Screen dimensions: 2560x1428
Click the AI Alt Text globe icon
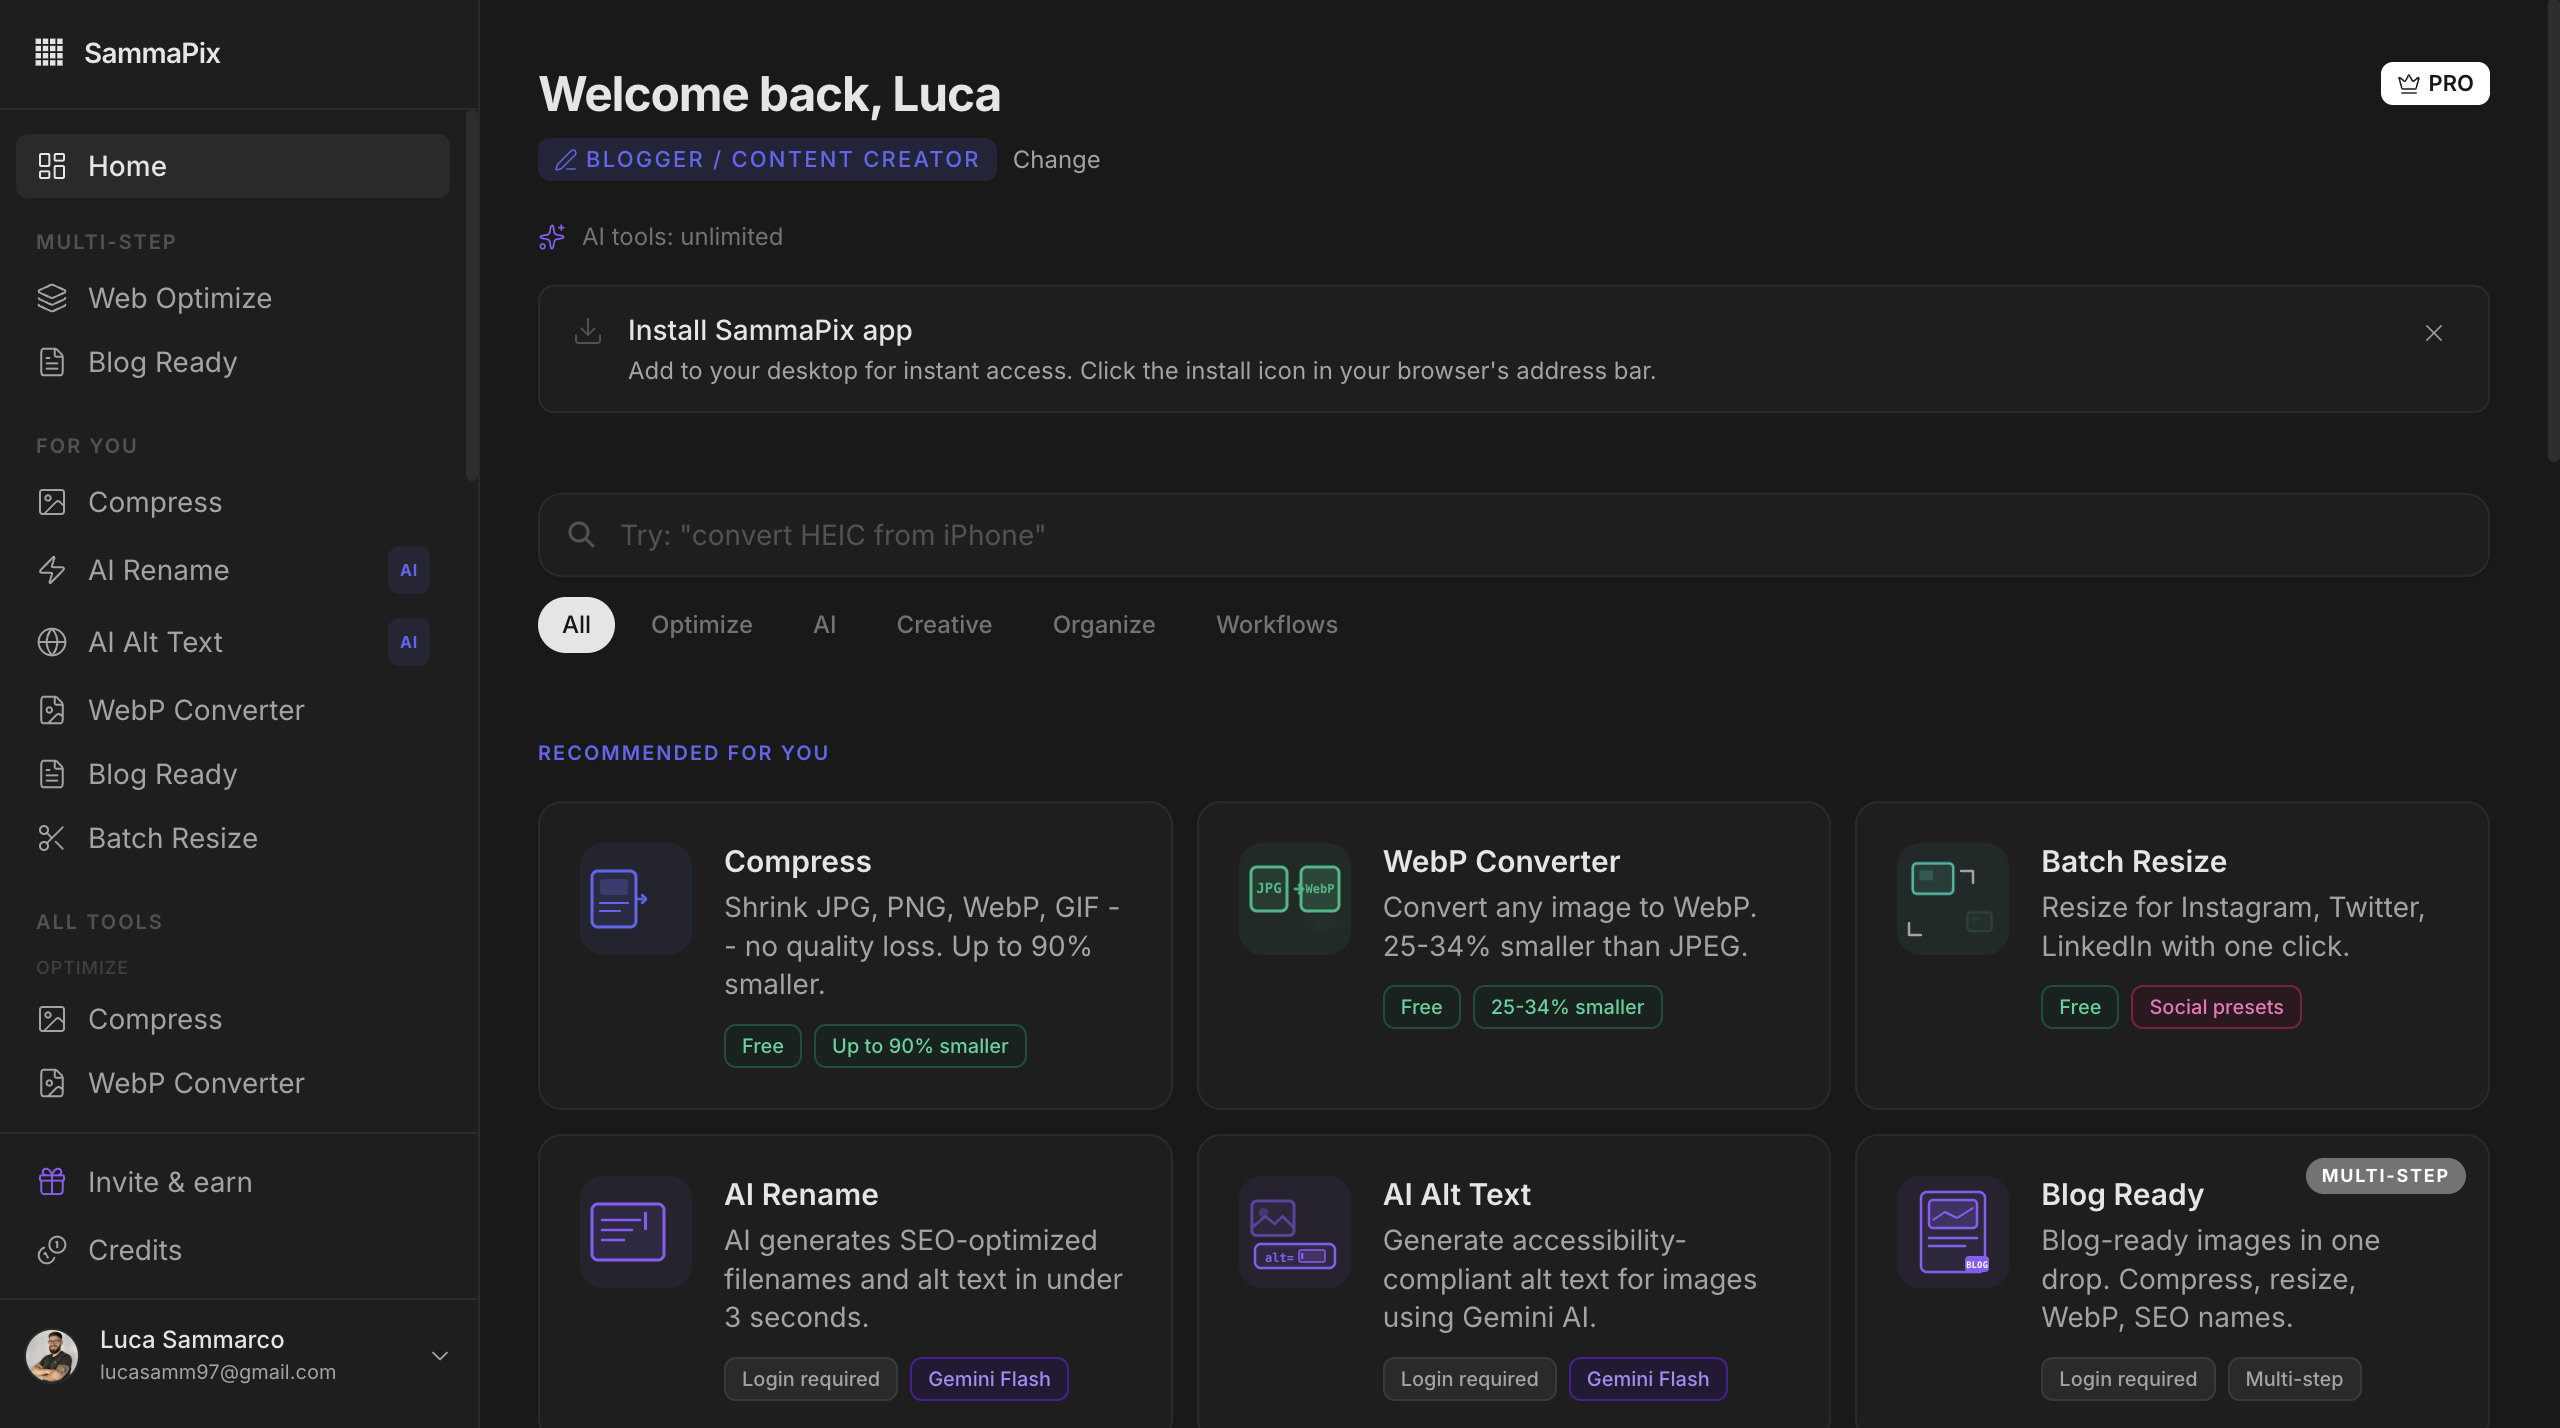pyautogui.click(x=52, y=642)
